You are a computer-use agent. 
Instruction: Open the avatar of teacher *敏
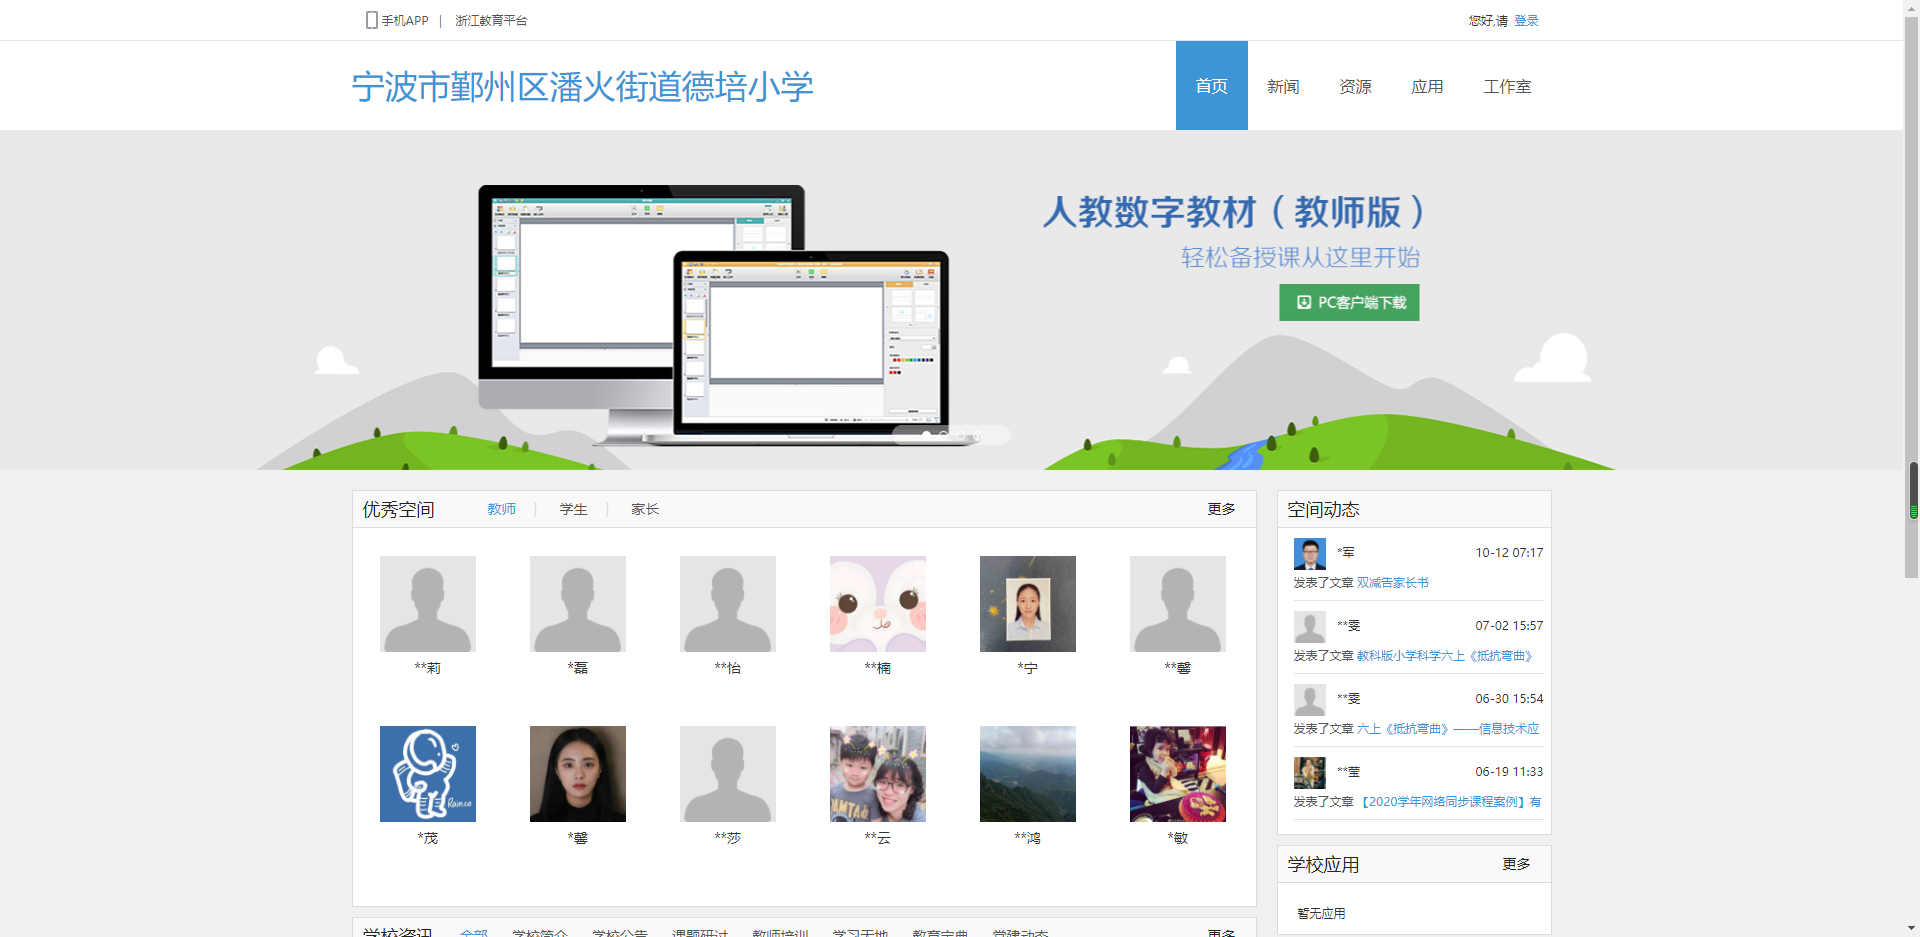pyautogui.click(x=1178, y=774)
